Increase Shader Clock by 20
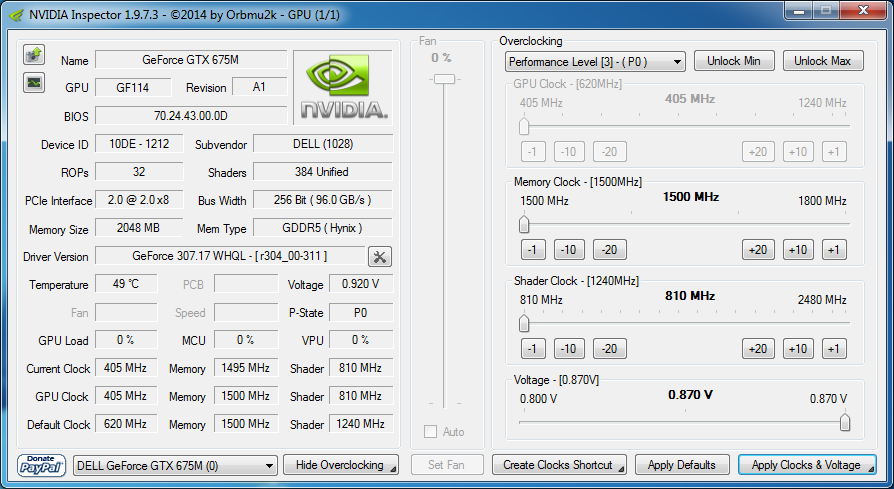The height and width of the screenshot is (489, 894). [x=758, y=349]
